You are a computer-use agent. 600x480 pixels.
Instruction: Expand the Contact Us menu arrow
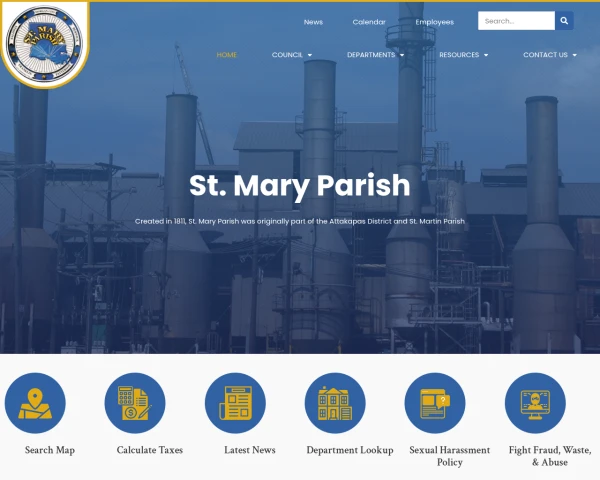point(574,55)
